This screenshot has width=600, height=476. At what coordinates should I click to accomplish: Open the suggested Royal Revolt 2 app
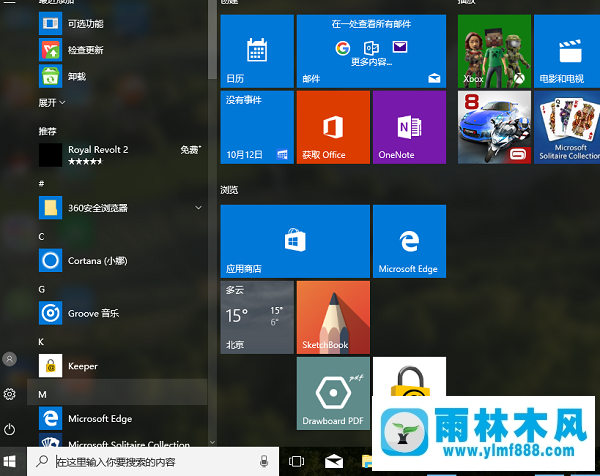pyautogui.click(x=117, y=155)
